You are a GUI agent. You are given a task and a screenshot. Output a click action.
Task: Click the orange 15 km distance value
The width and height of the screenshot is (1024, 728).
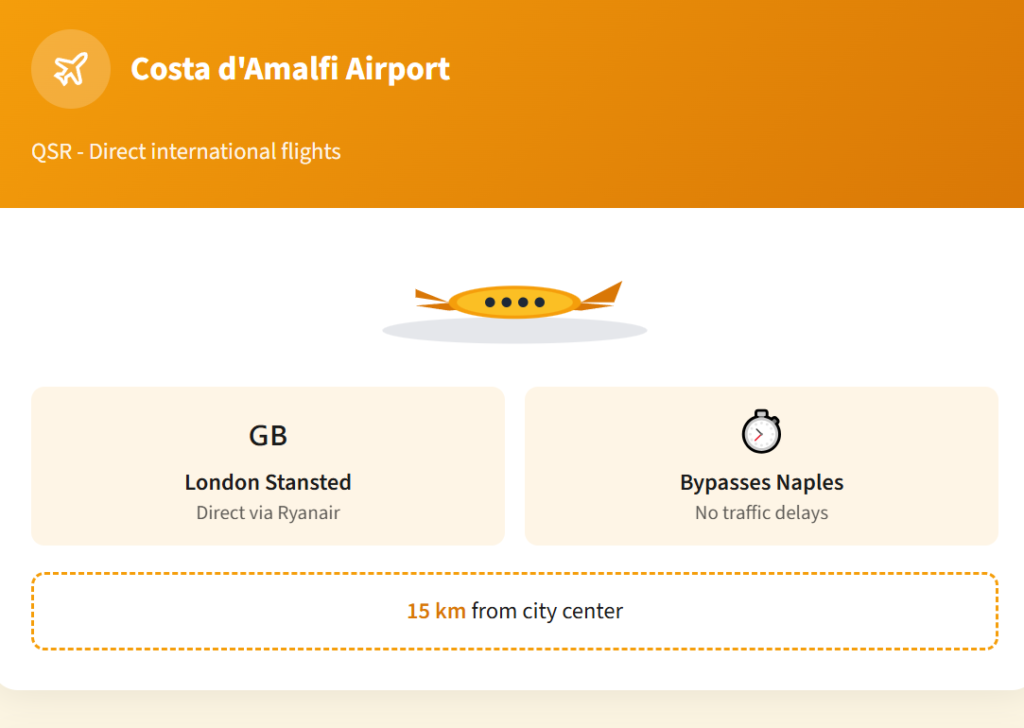pos(436,610)
